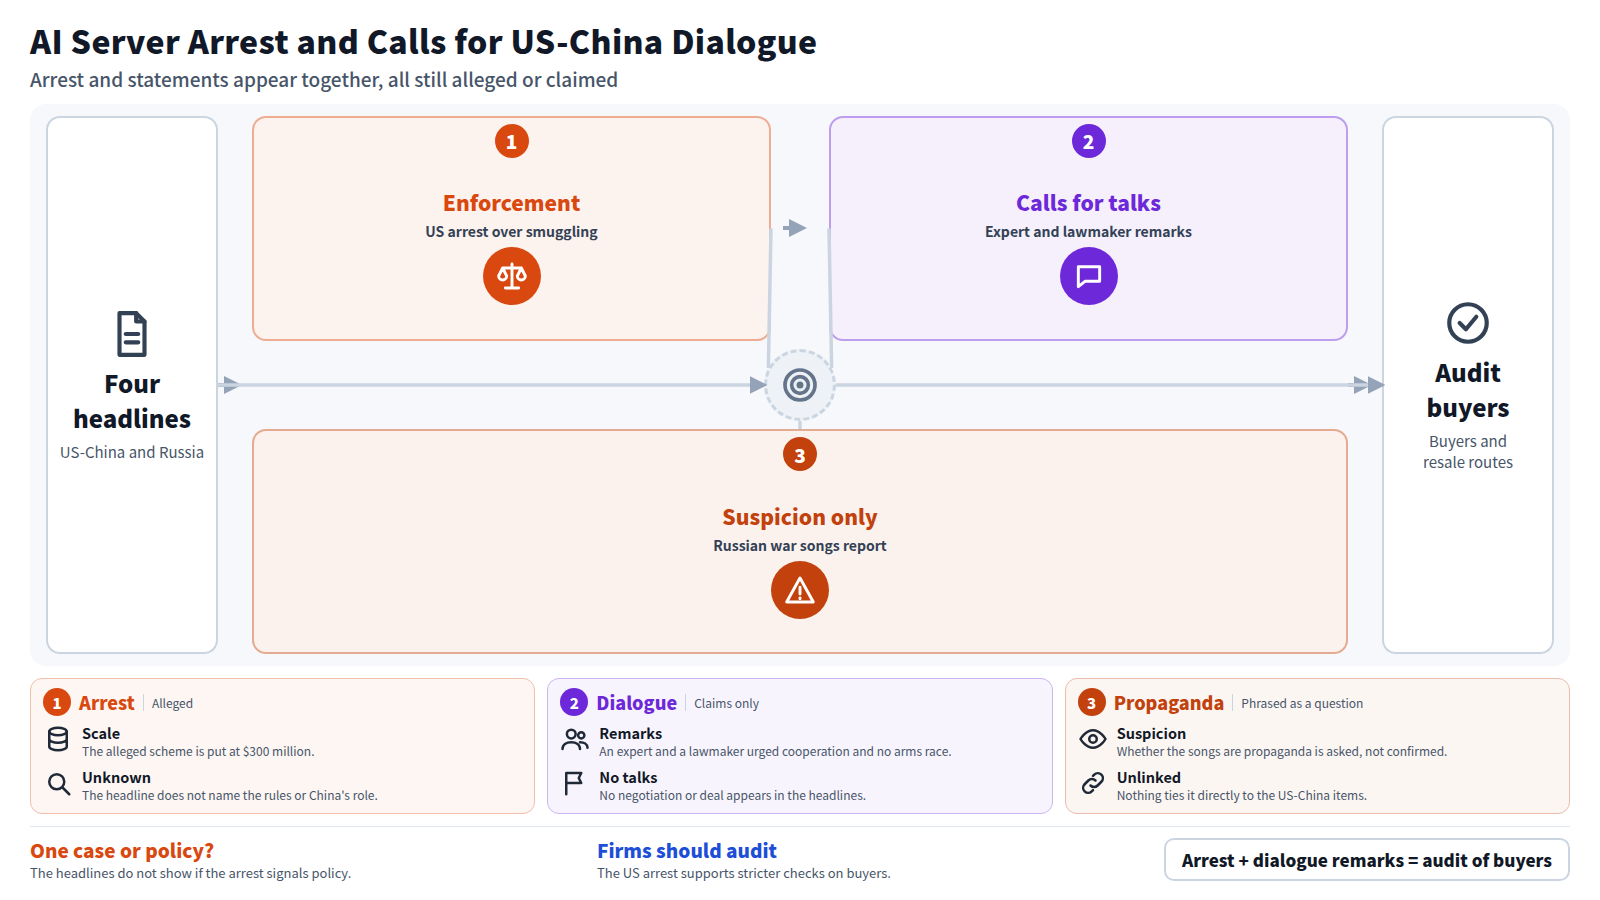Click 'Nothing ties it directly' sentence

click(x=1242, y=796)
